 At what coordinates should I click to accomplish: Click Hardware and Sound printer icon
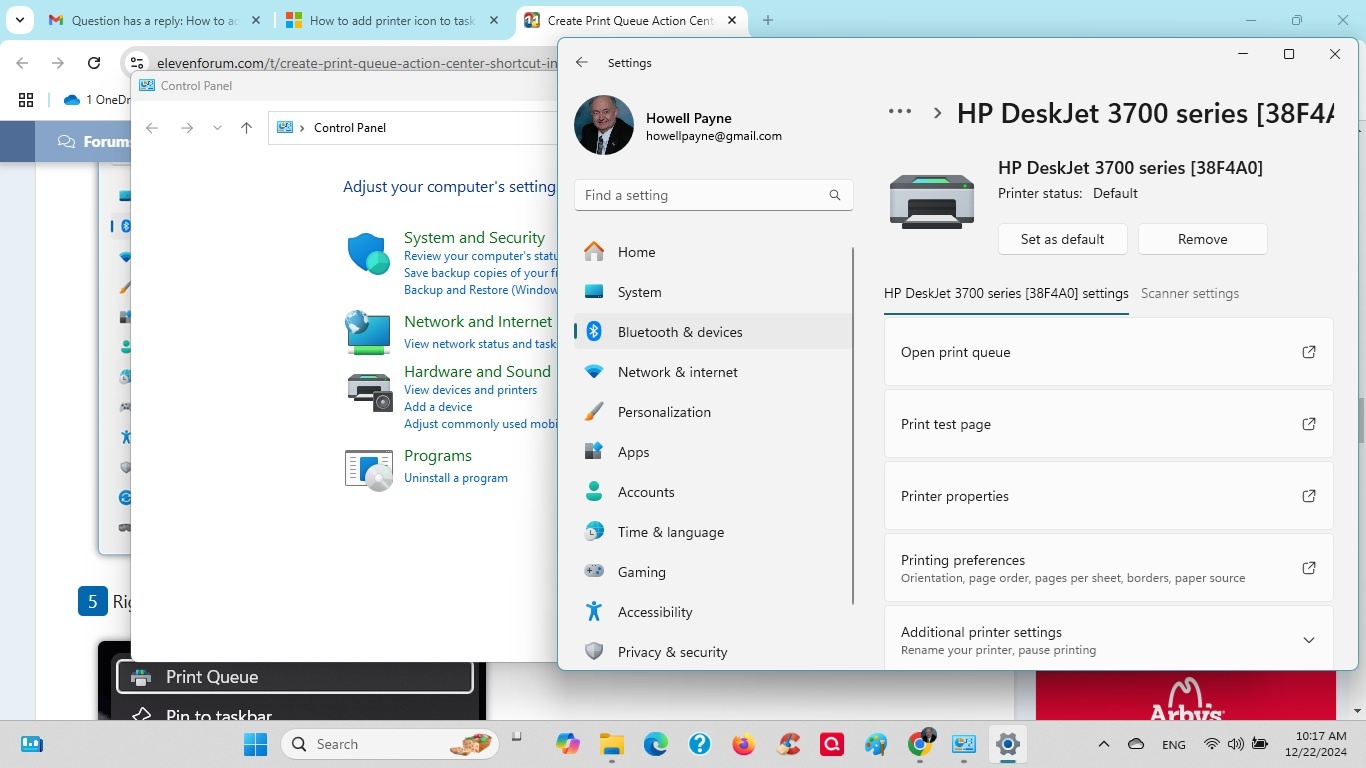tap(369, 391)
